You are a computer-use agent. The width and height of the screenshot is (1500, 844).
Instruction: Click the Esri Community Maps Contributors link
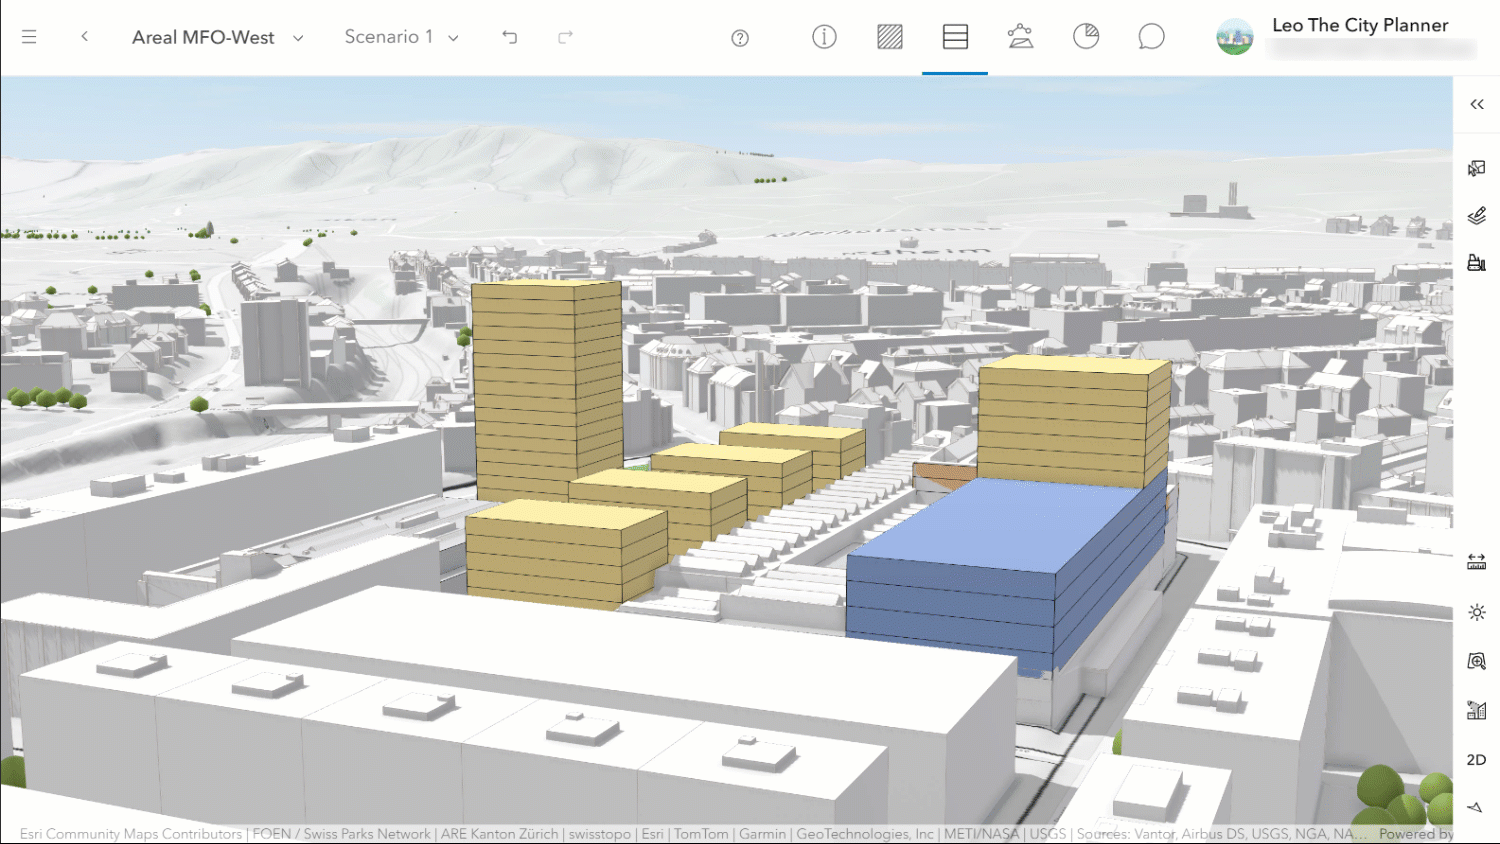tap(130, 833)
